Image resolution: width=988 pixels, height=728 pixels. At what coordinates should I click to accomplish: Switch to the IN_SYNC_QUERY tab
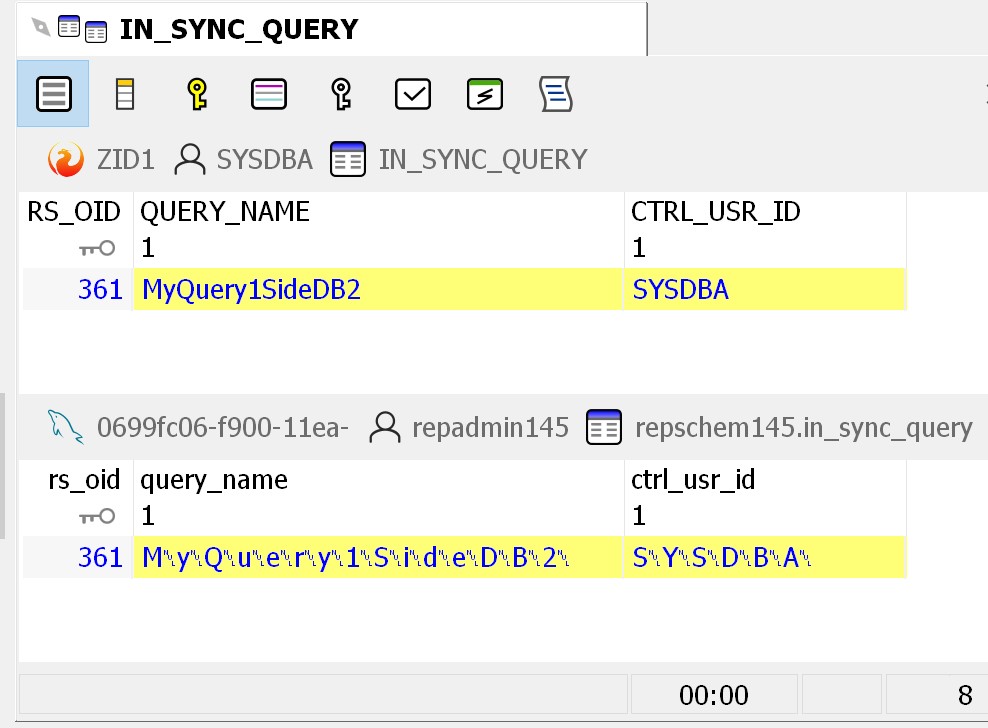pyautogui.click(x=238, y=30)
